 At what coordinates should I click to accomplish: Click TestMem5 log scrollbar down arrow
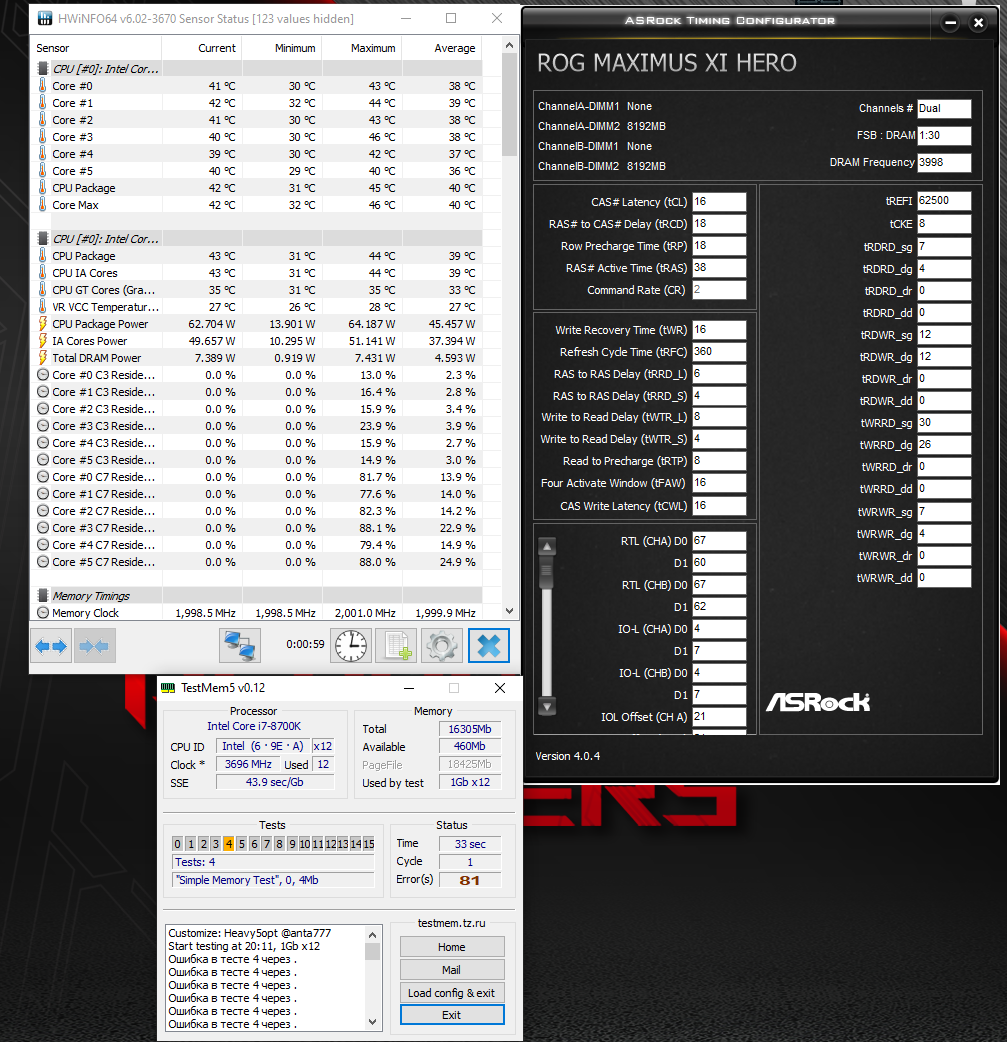coord(372,1022)
